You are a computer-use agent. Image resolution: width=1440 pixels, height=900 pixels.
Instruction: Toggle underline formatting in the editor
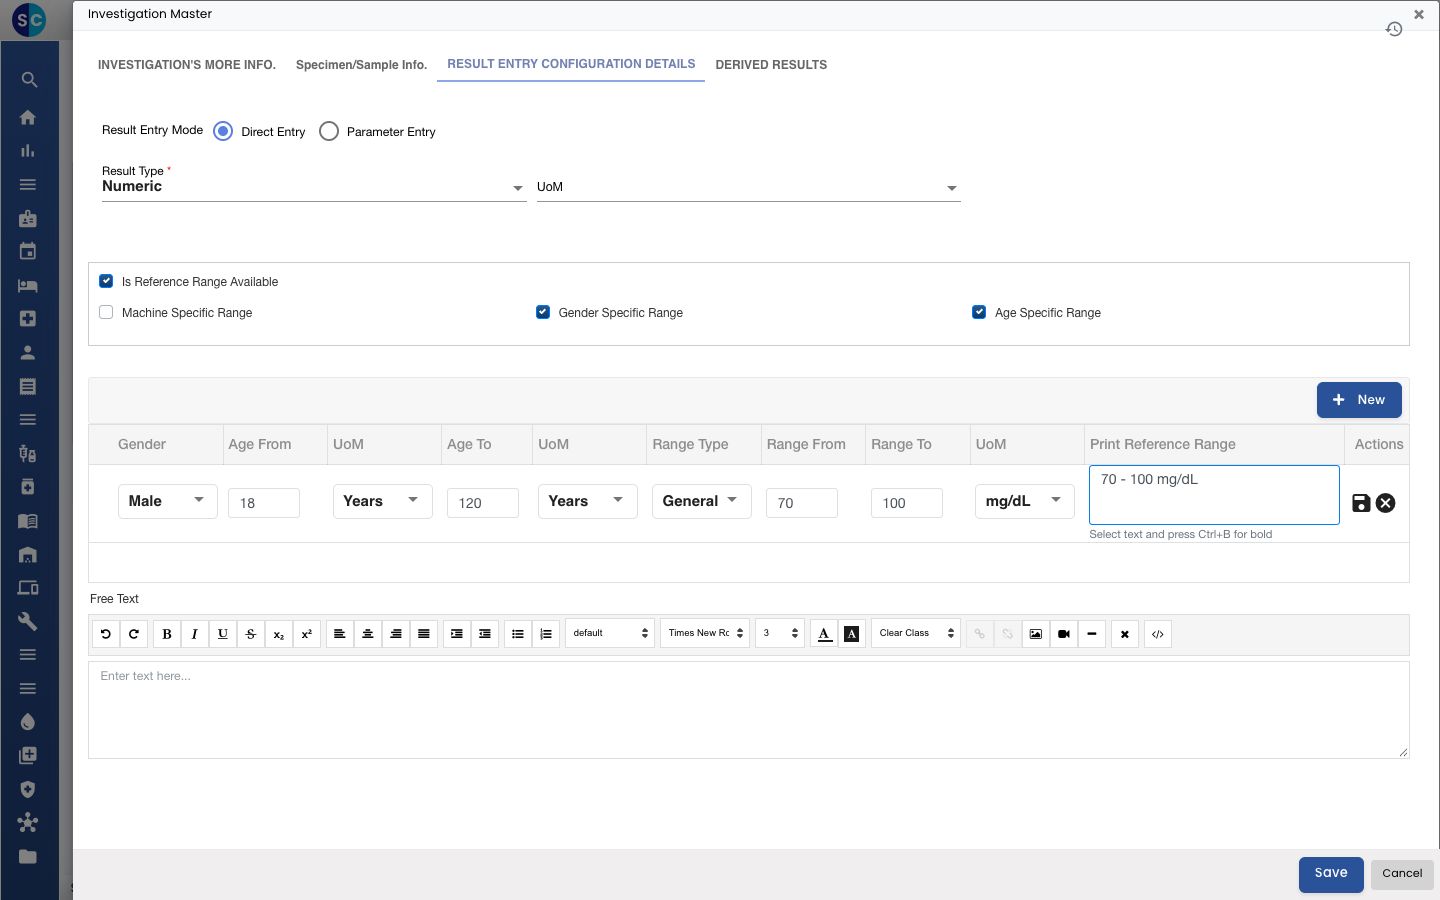click(223, 634)
